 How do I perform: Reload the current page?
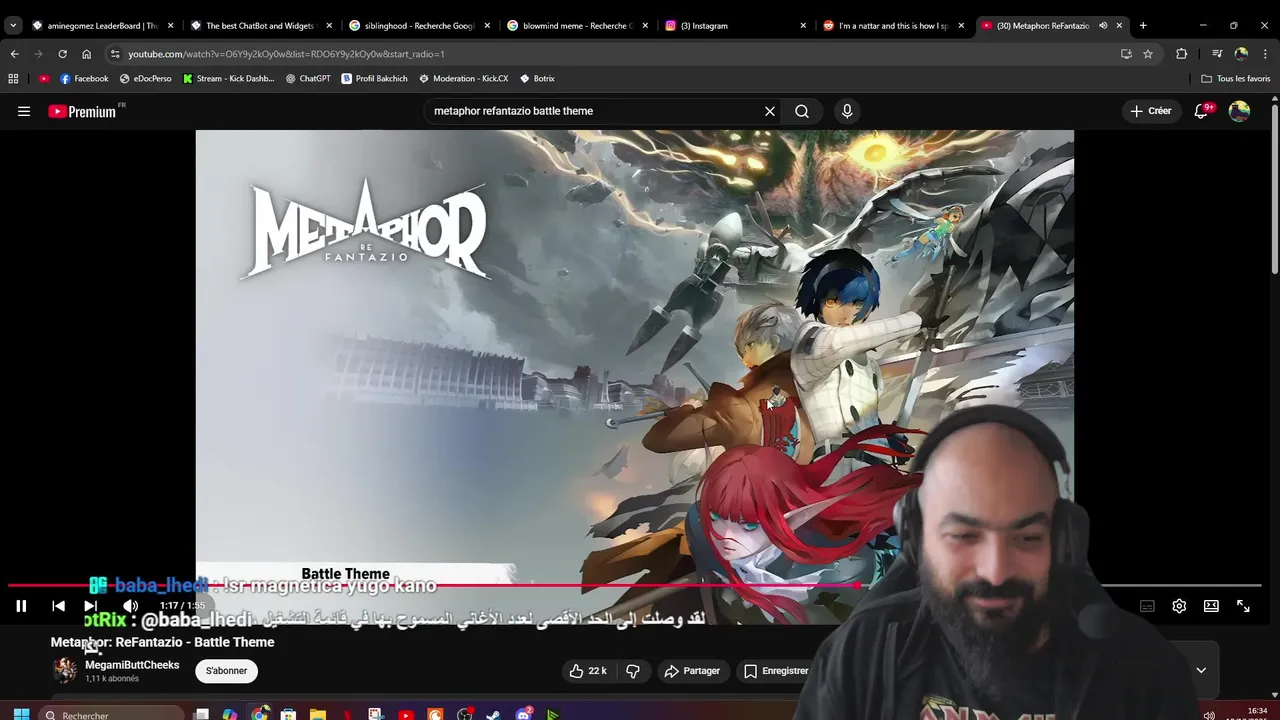click(62, 54)
